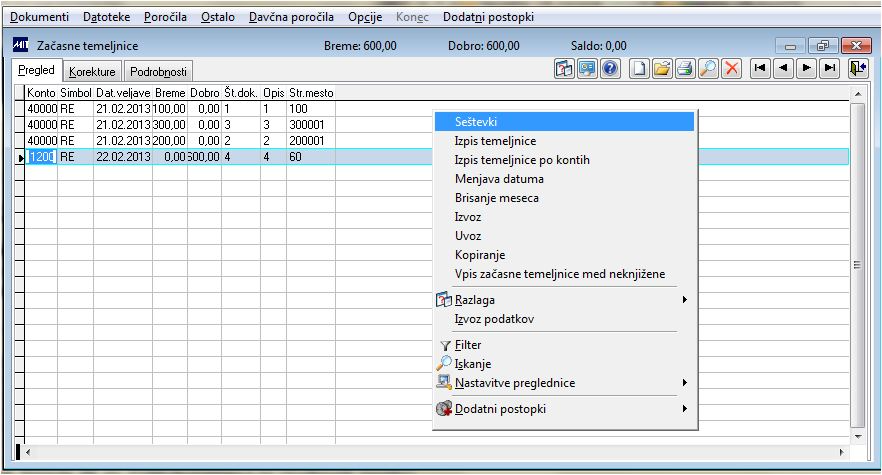Select Kopiranje menu entry
This screenshot has height=475, width=882.
564,255
